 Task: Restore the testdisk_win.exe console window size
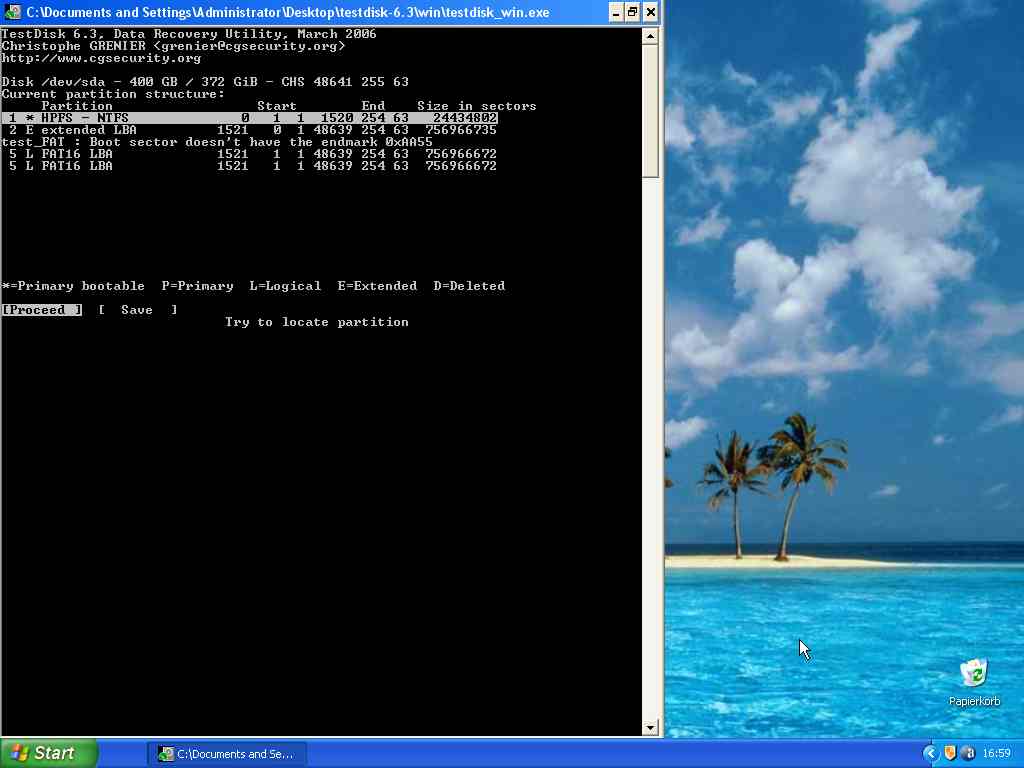click(633, 12)
